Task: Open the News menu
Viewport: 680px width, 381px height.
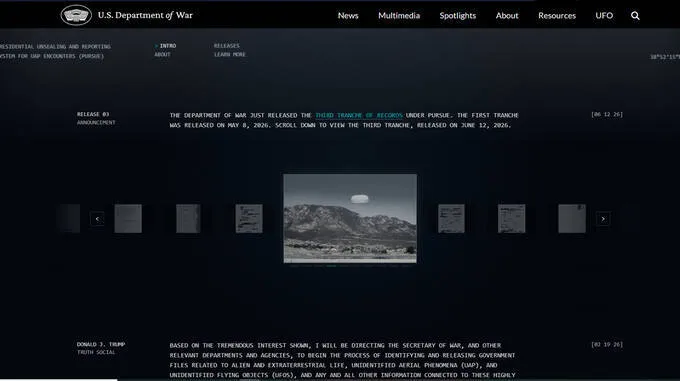Action: pos(348,16)
